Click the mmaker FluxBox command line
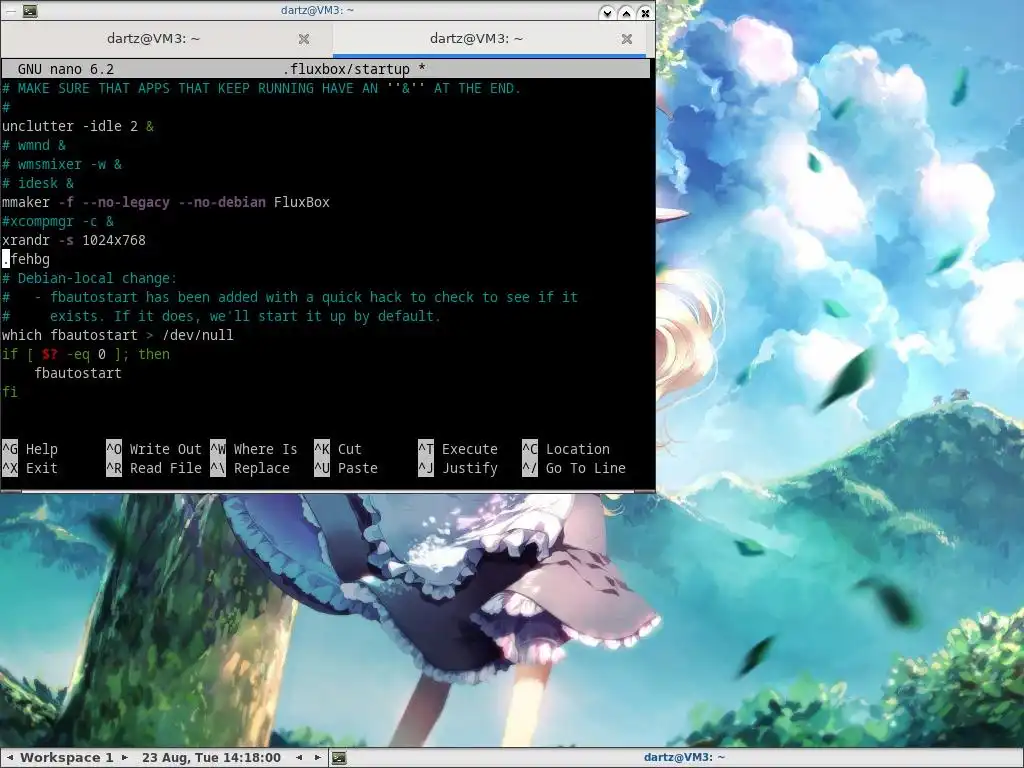Image resolution: width=1024 pixels, height=768 pixels. [166, 202]
